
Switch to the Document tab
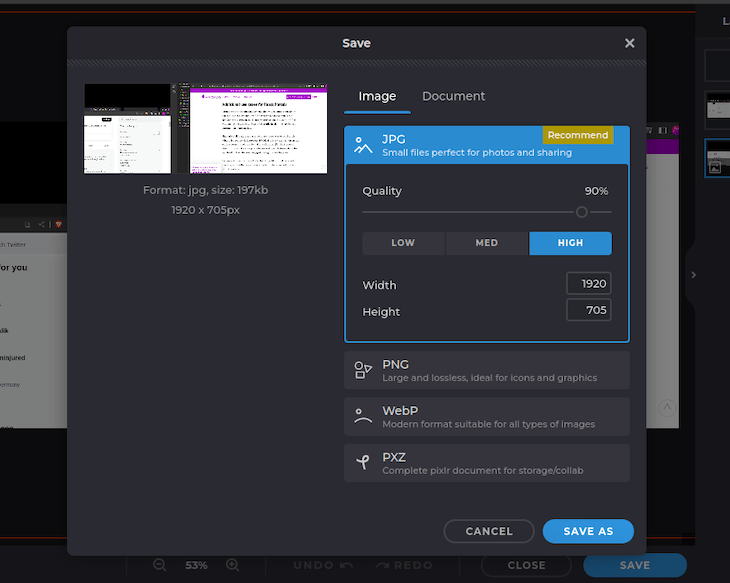pyautogui.click(x=453, y=96)
